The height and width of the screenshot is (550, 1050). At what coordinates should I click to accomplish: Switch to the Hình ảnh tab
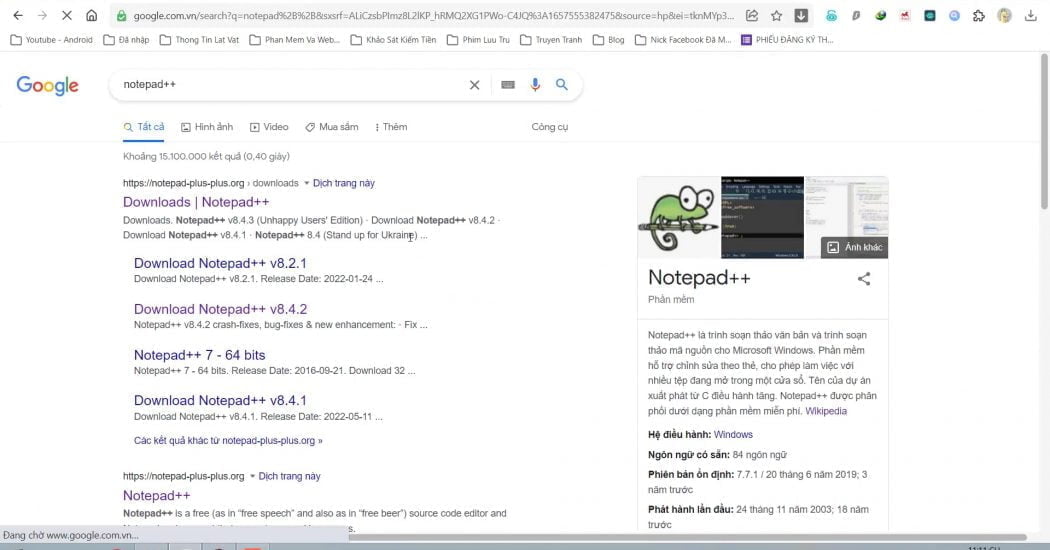pos(207,127)
